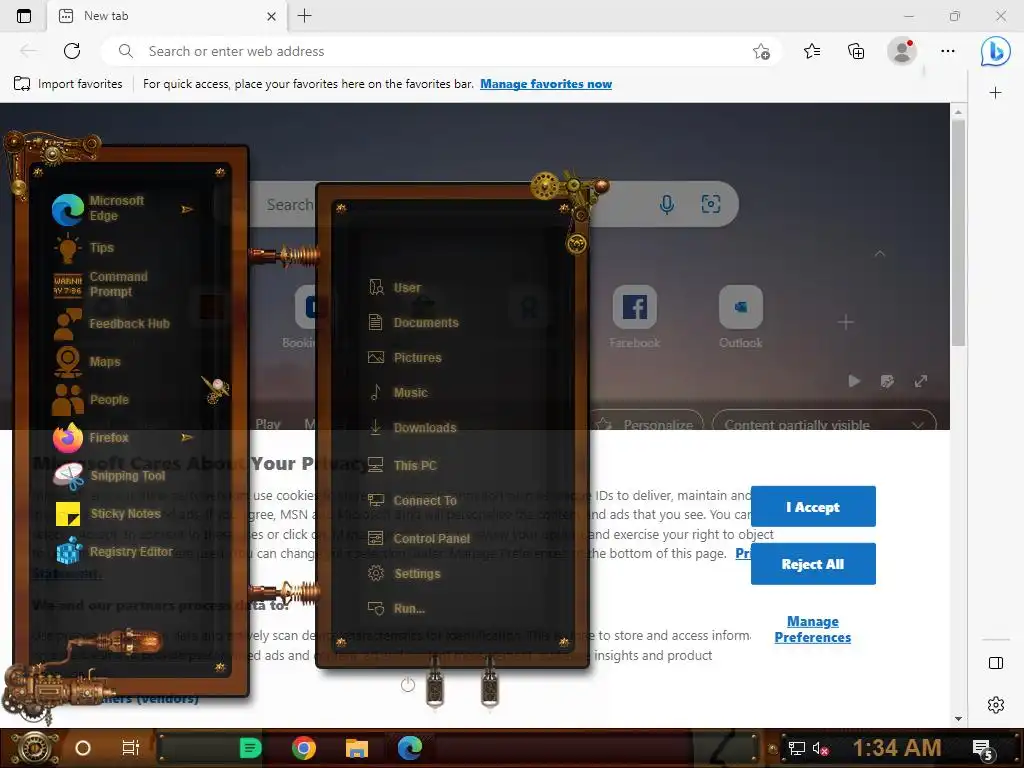Select Run... in start menu
Image resolution: width=1024 pixels, height=768 pixels.
(396, 608)
